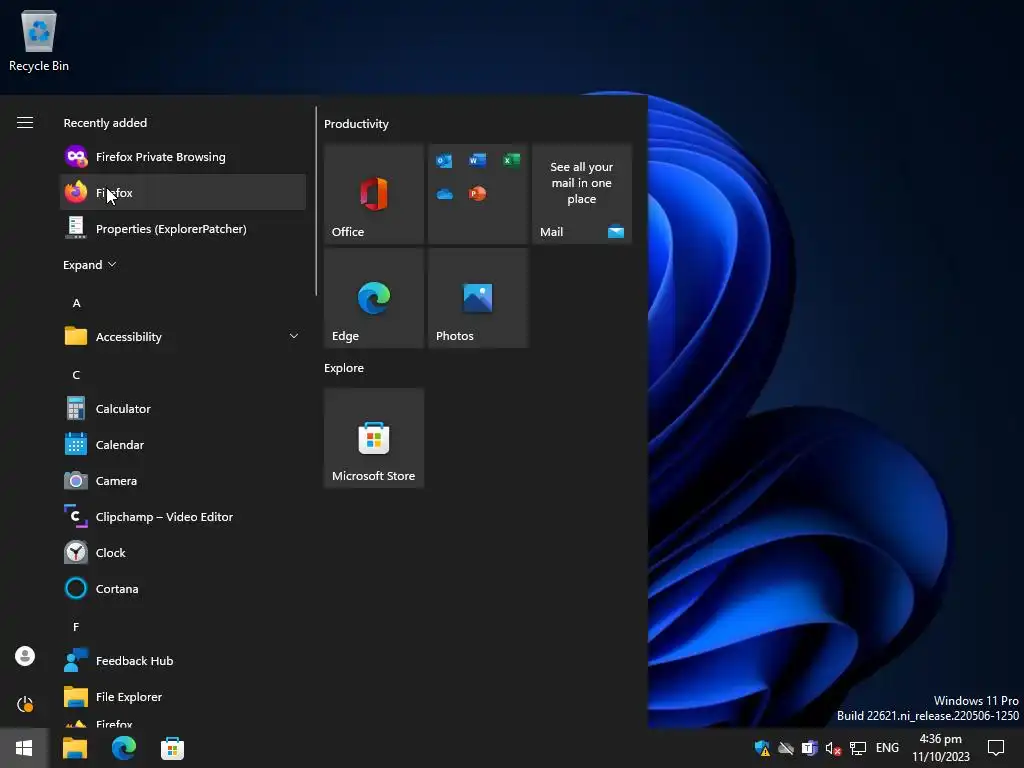Open File Explorer from the taskbar
This screenshot has height=768, width=1024.
coord(74,748)
